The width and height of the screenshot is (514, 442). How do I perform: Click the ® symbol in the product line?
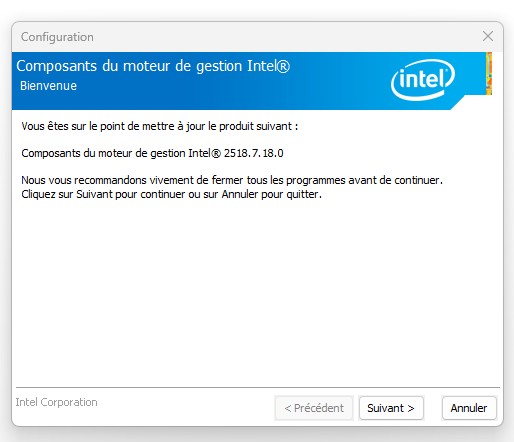tap(216, 153)
